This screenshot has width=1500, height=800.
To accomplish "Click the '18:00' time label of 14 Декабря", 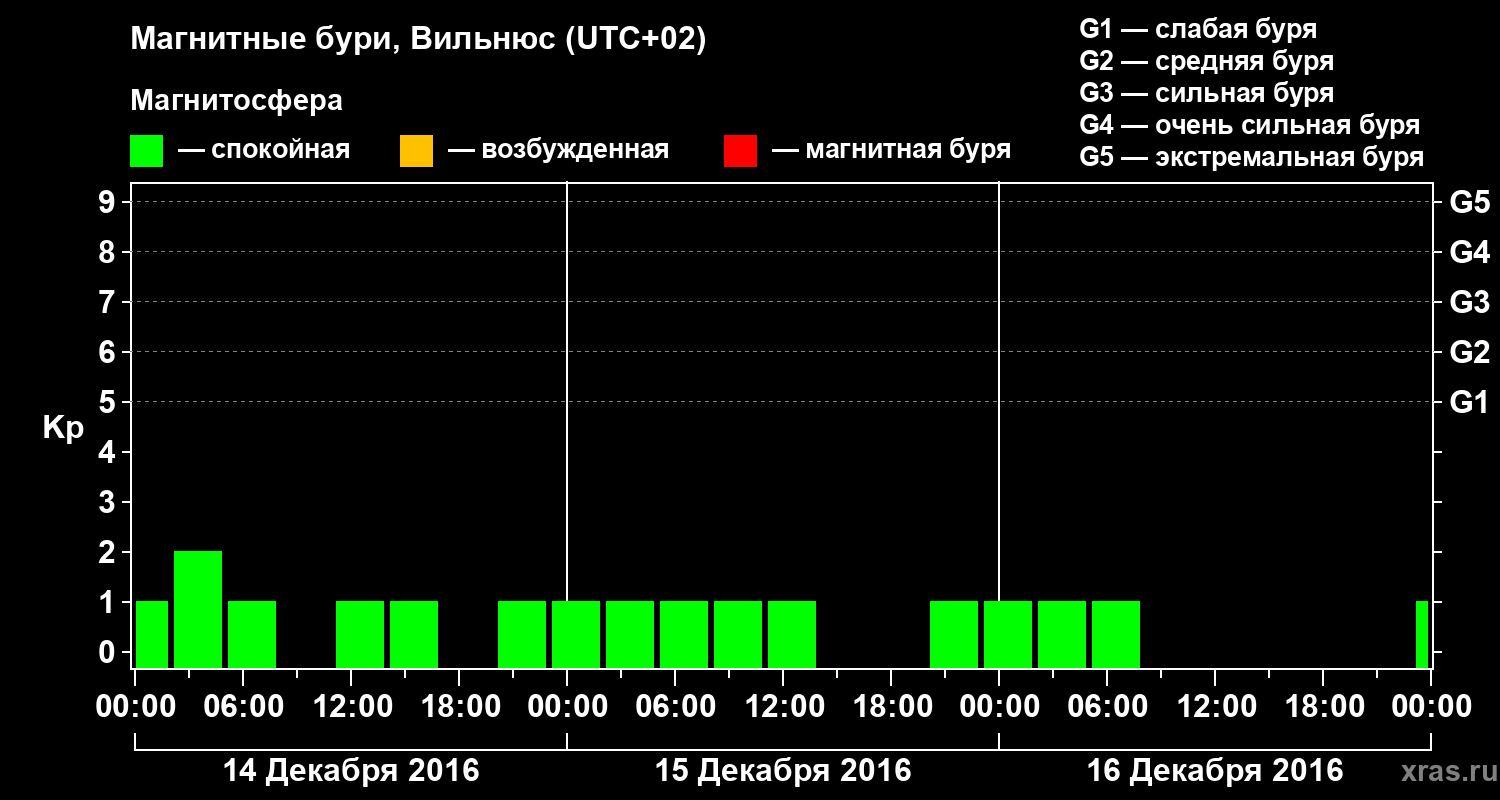I will 459,706.
